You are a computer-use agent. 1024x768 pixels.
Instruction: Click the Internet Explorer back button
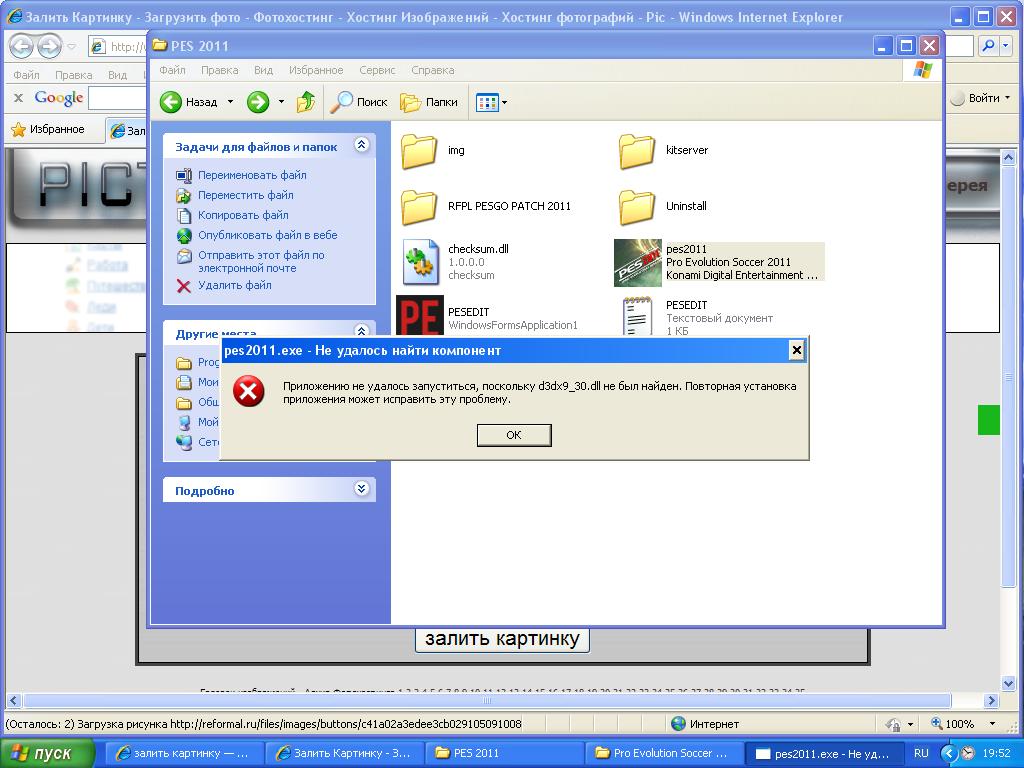(21, 46)
